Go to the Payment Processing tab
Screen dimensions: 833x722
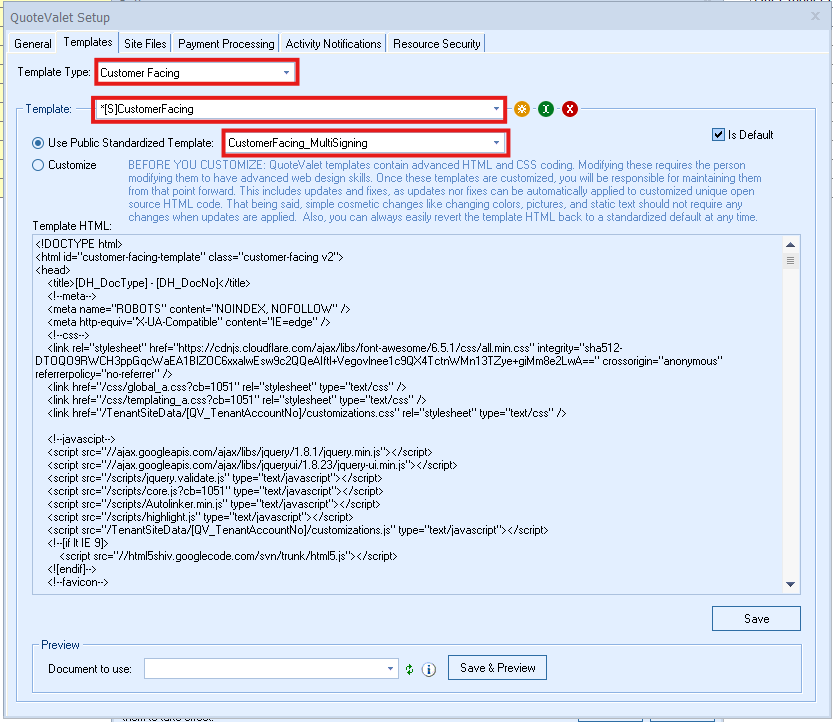[226, 44]
